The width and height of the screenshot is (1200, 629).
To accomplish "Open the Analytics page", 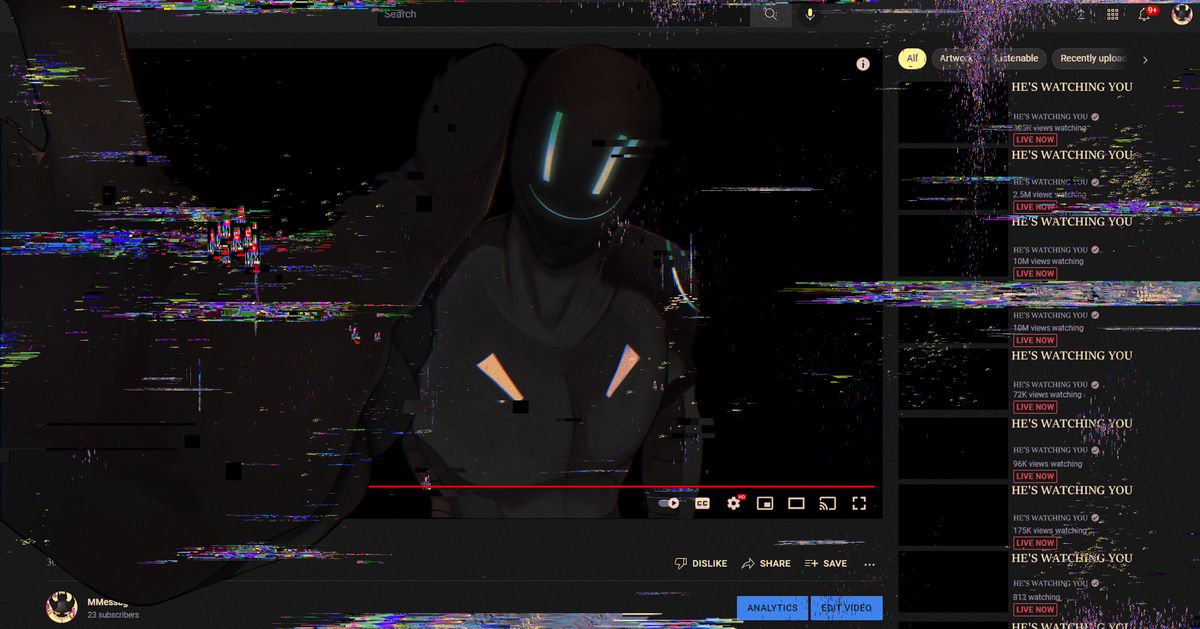I will (772, 608).
